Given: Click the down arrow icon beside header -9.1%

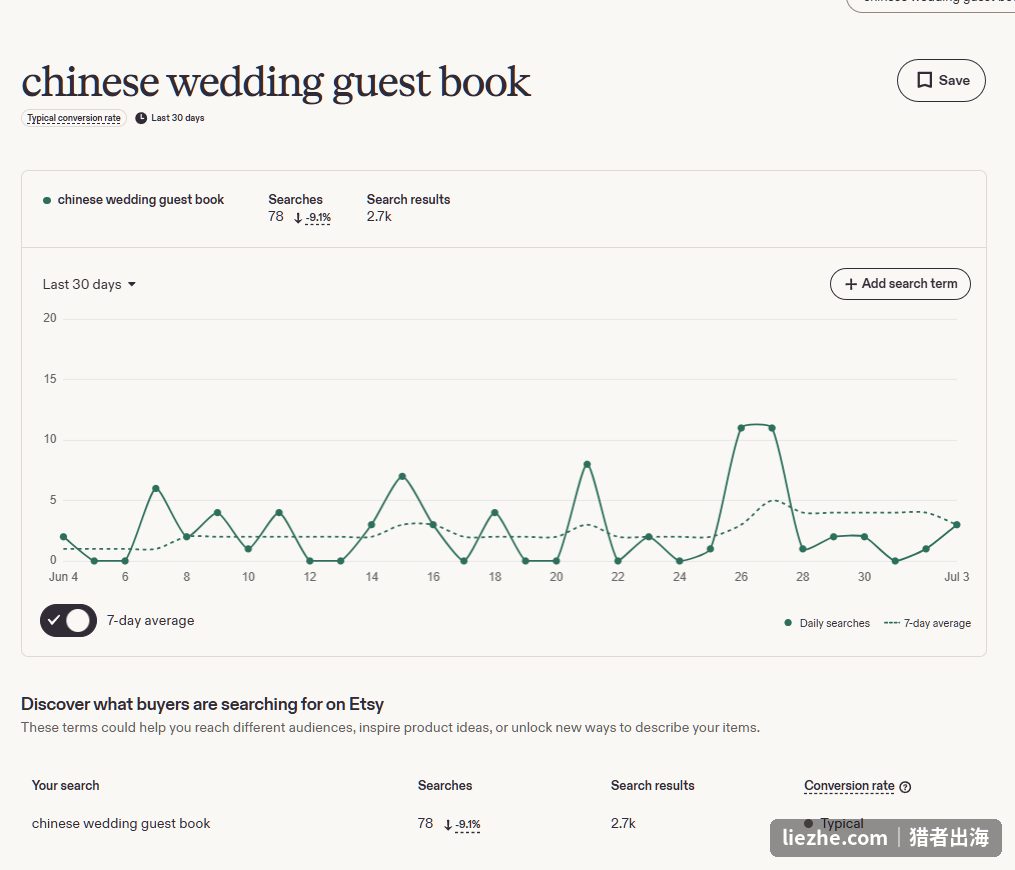Looking at the screenshot, I should (x=298, y=218).
